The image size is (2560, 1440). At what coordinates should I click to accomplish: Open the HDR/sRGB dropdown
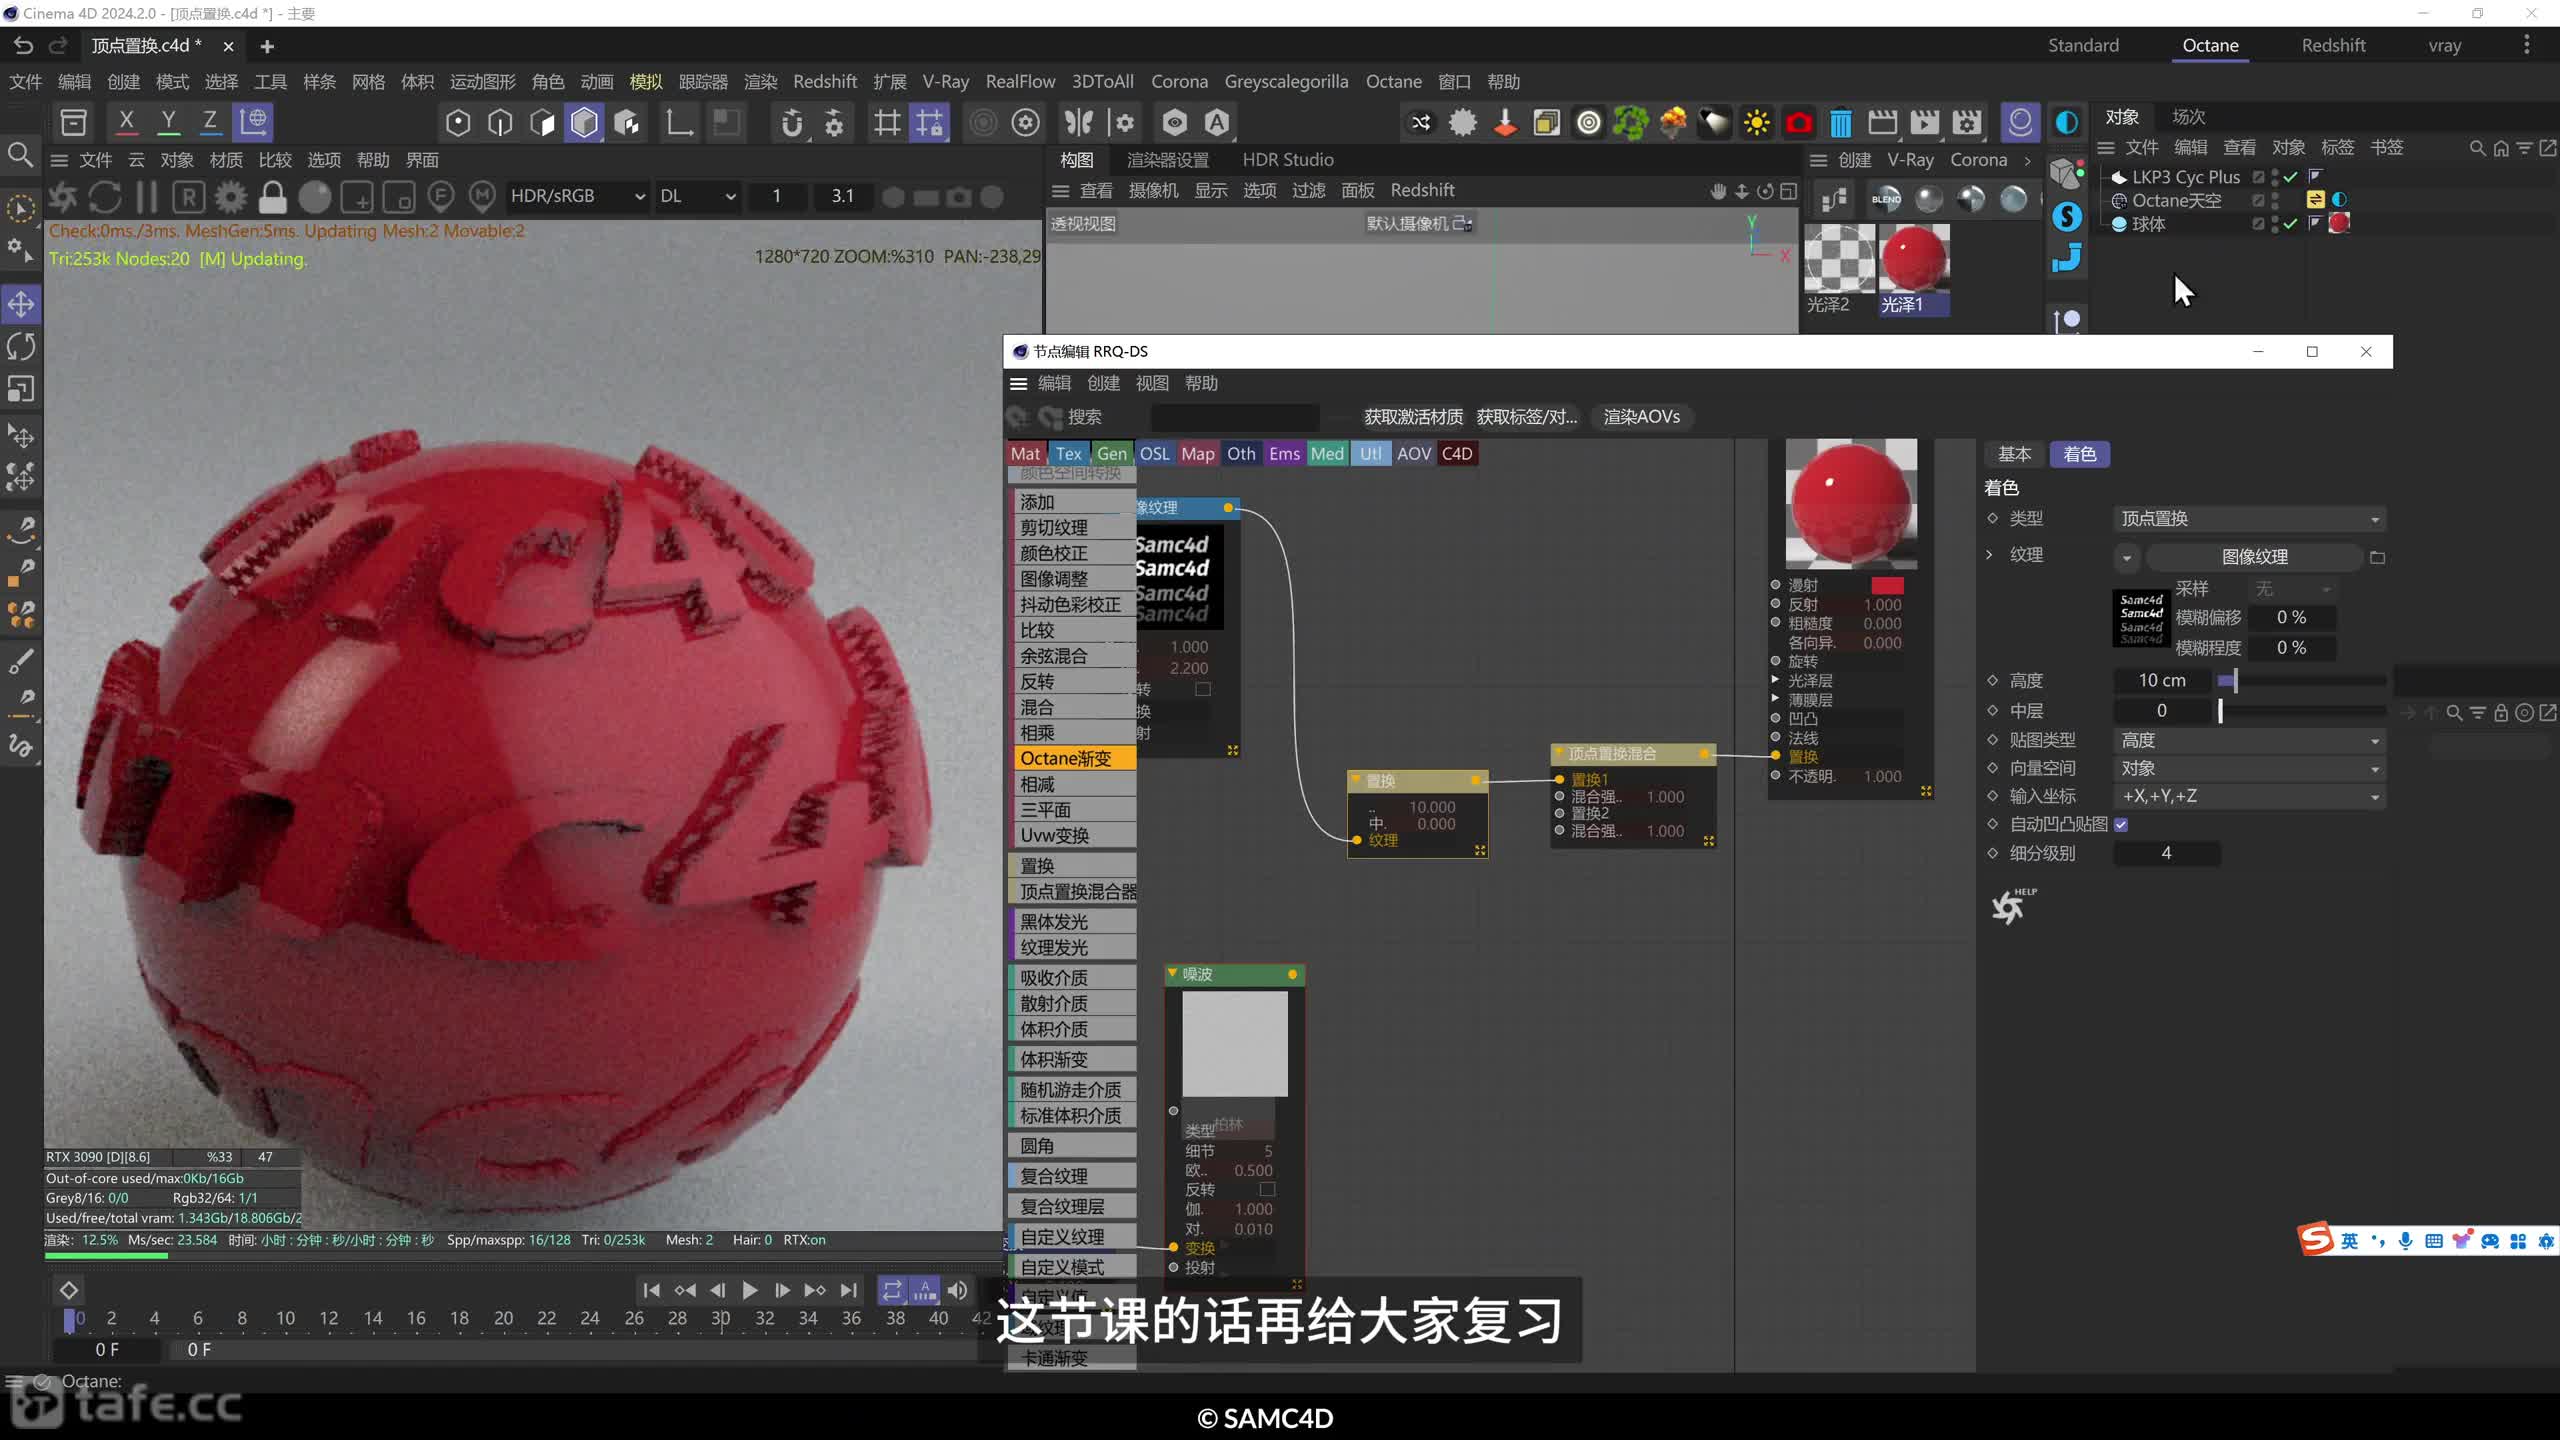[x=577, y=197]
